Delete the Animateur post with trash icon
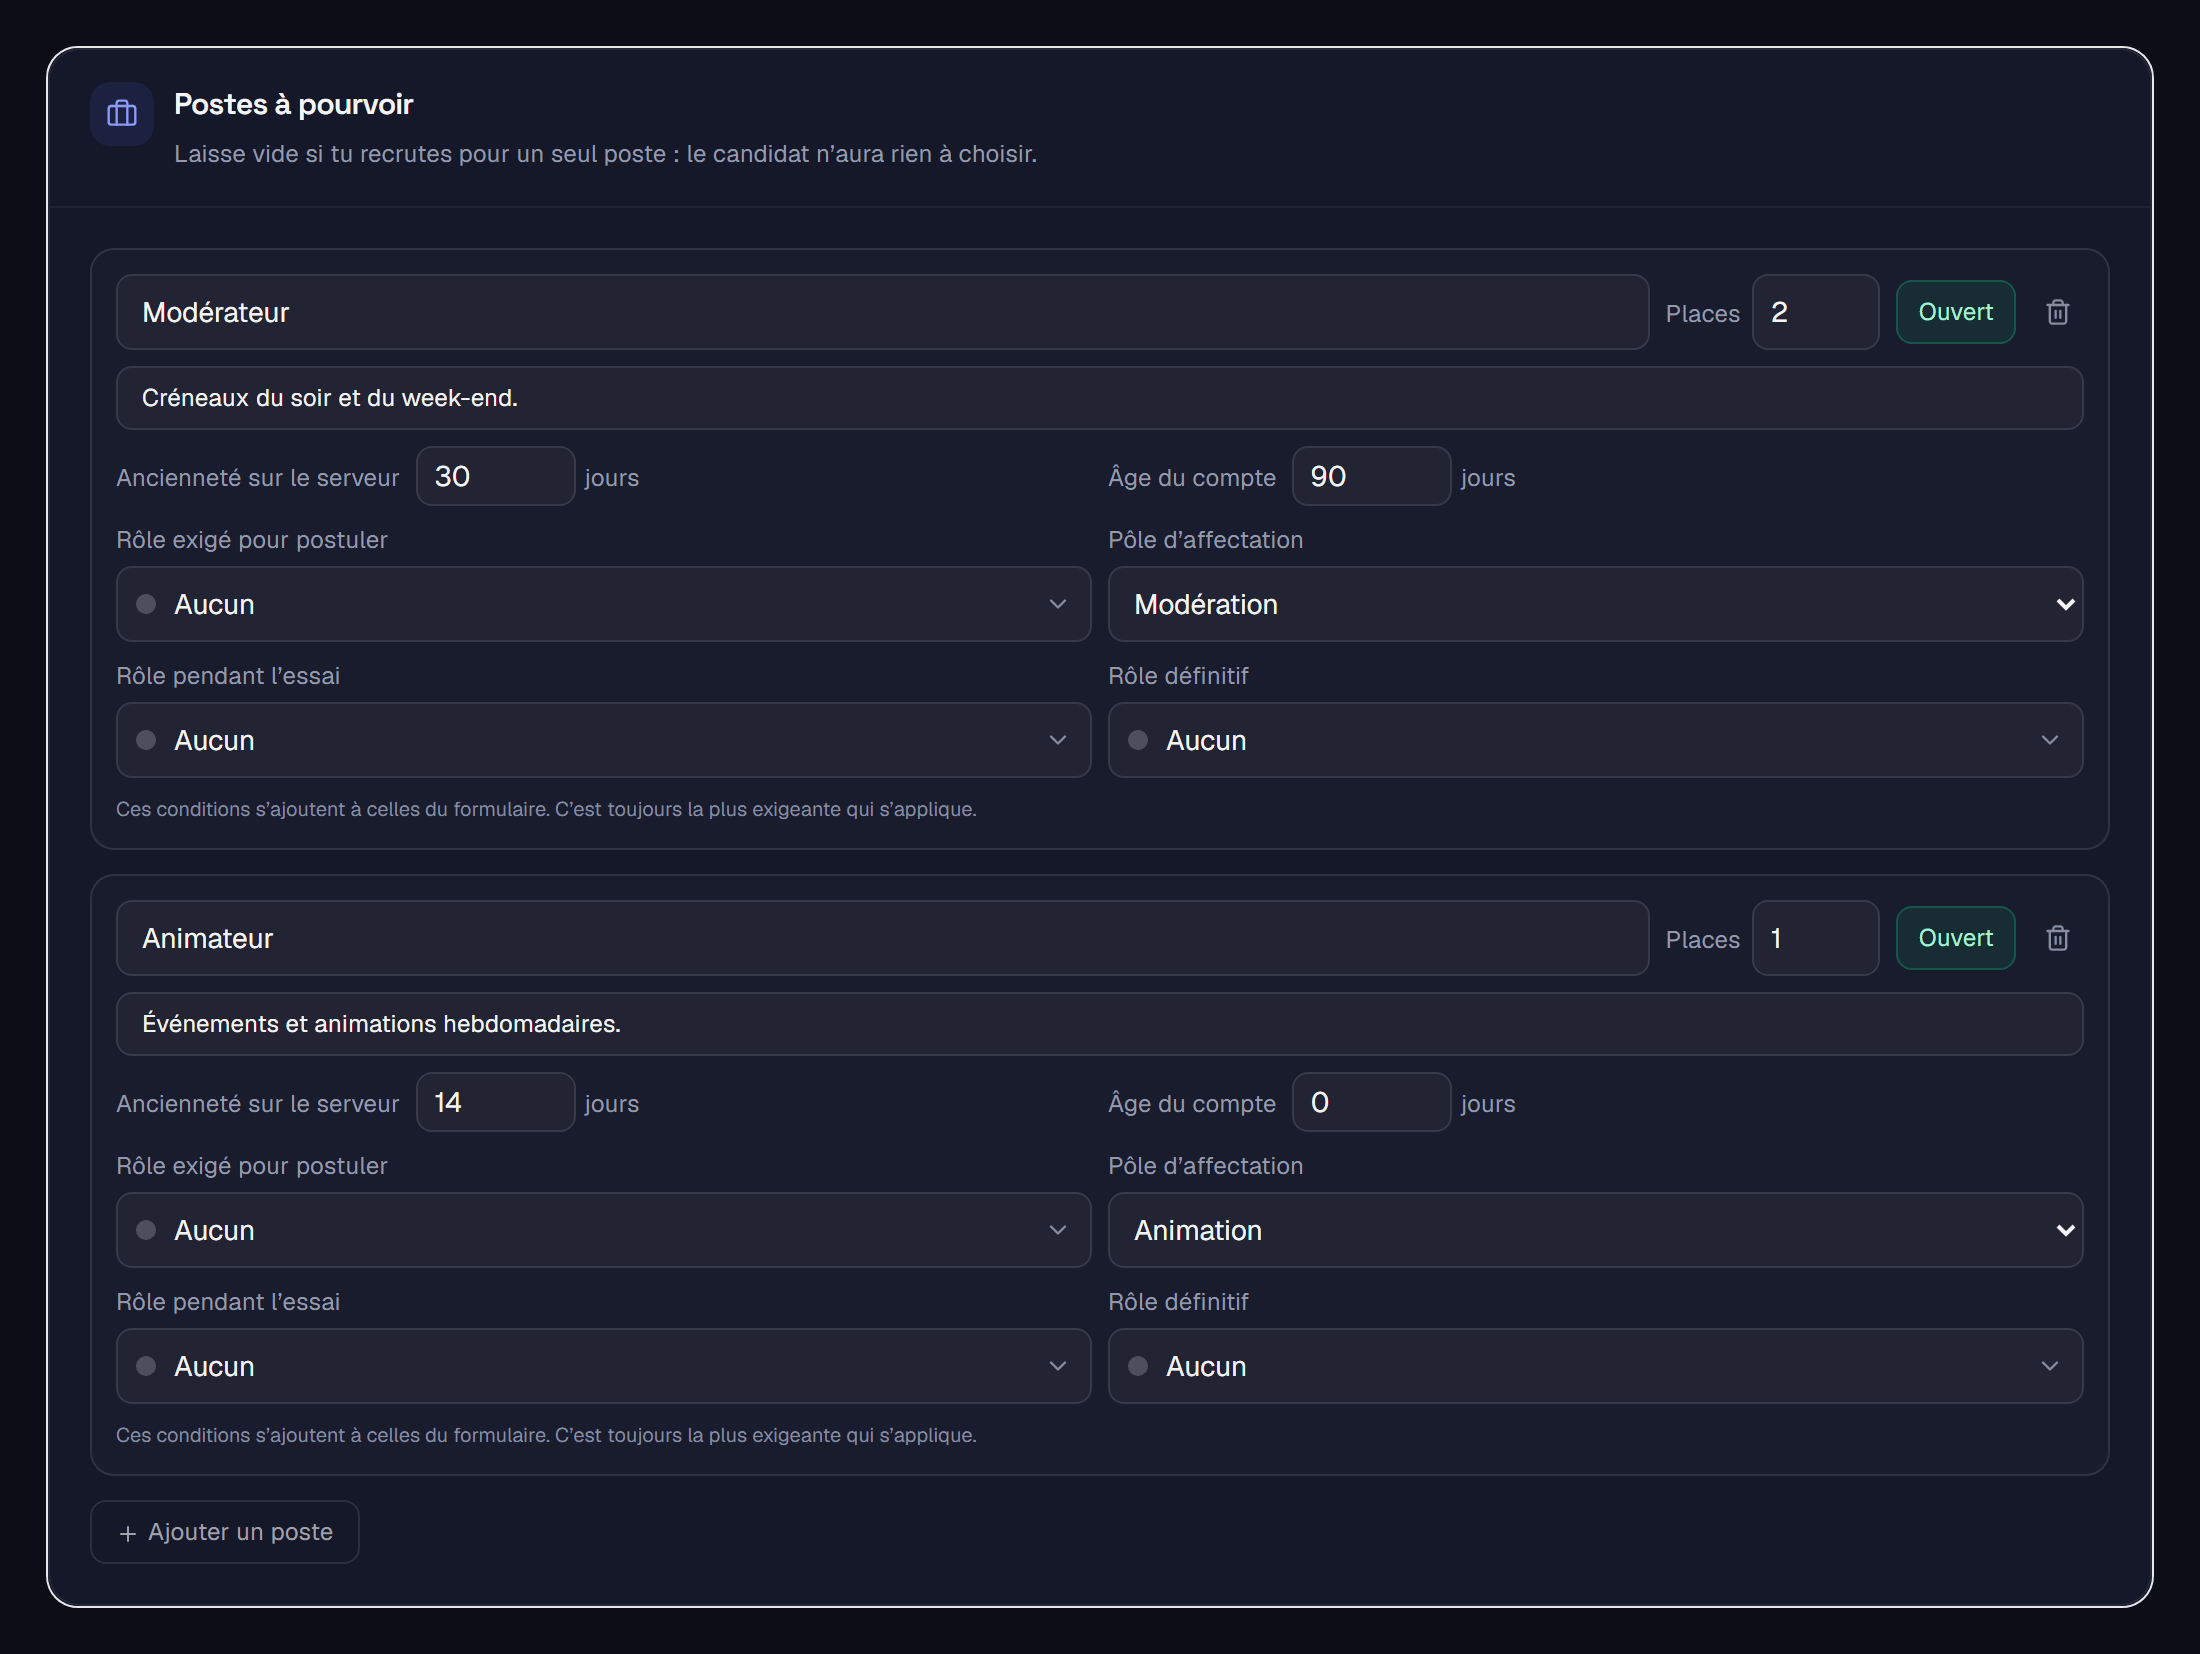2200x1654 pixels. click(x=2057, y=938)
